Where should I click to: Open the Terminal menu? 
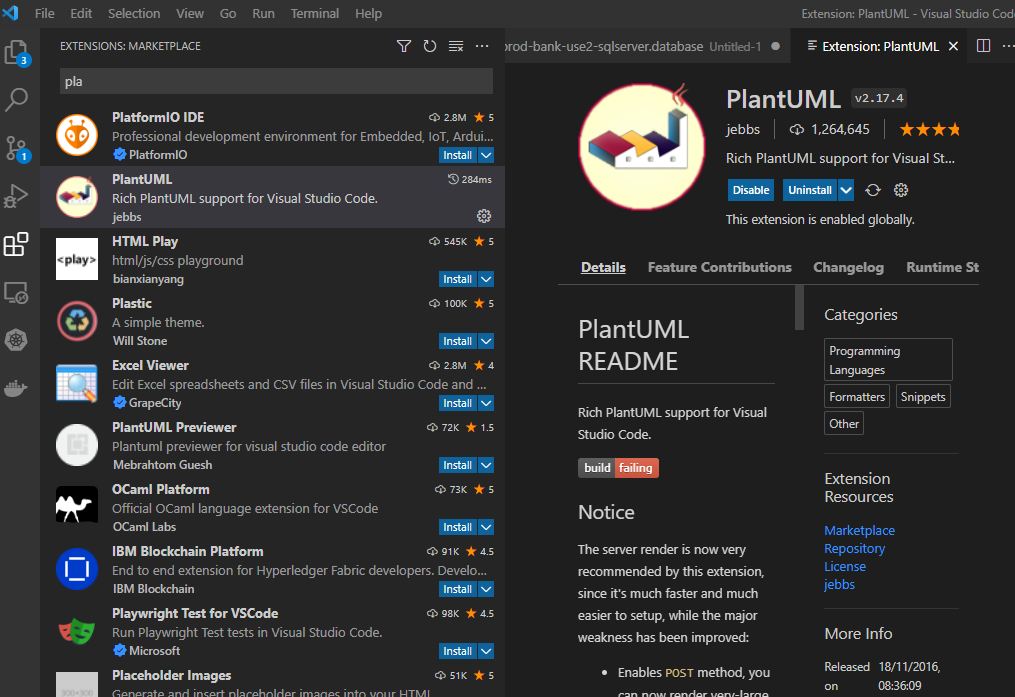click(314, 13)
